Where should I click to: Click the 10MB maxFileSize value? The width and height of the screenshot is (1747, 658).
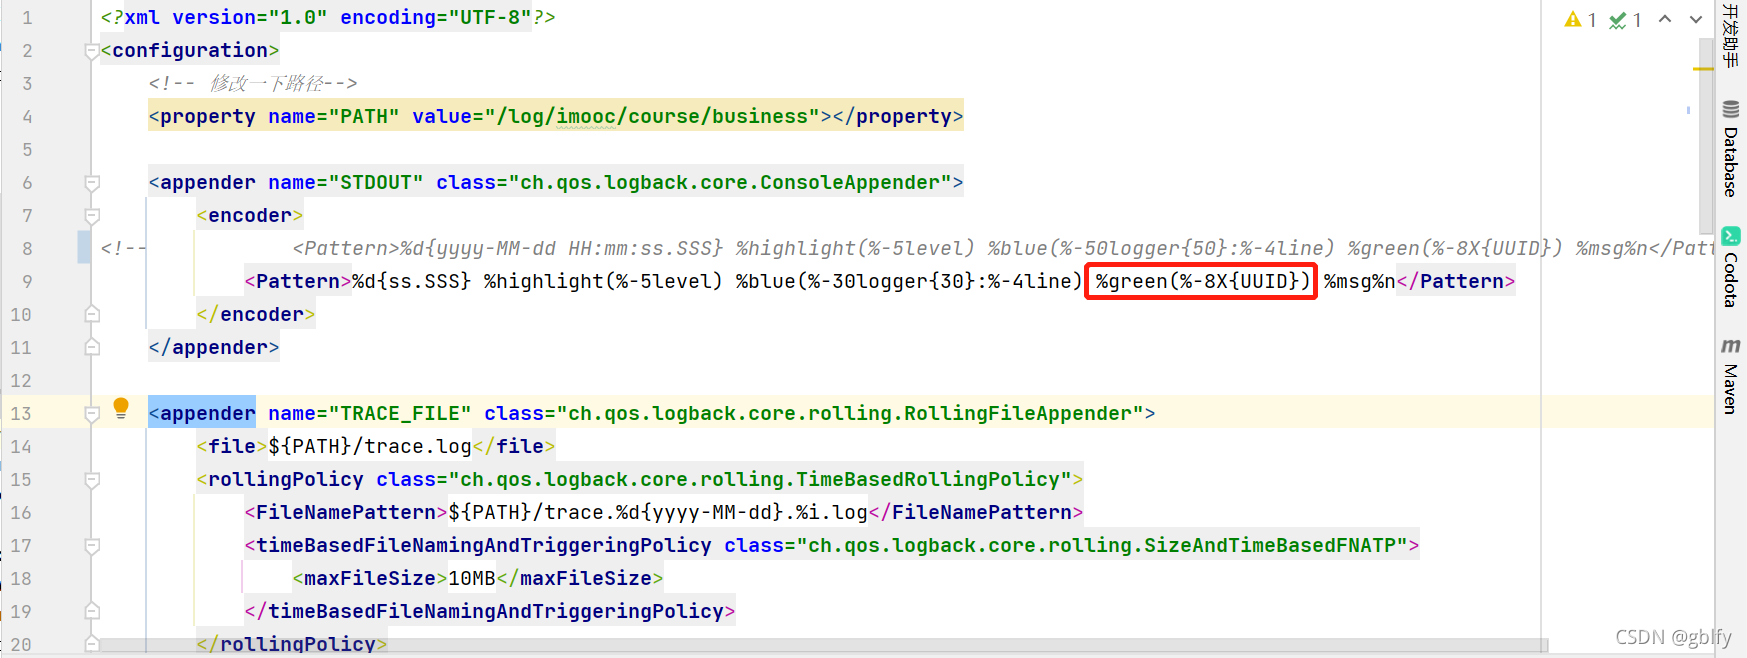click(x=472, y=579)
